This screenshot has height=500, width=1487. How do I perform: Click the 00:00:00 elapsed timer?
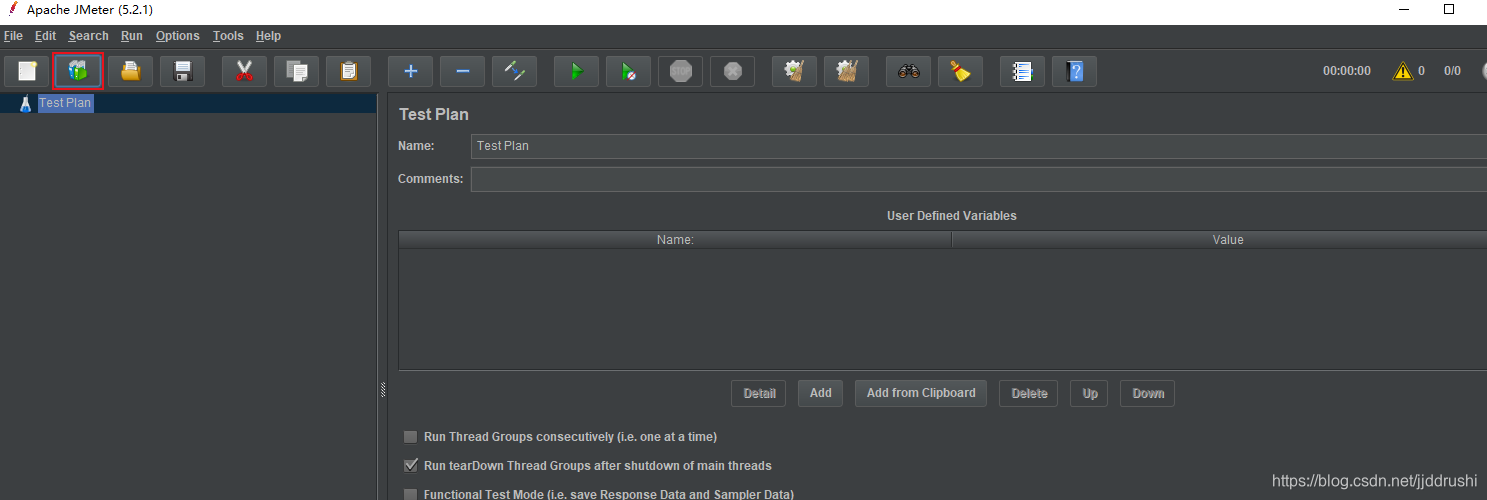point(1347,71)
